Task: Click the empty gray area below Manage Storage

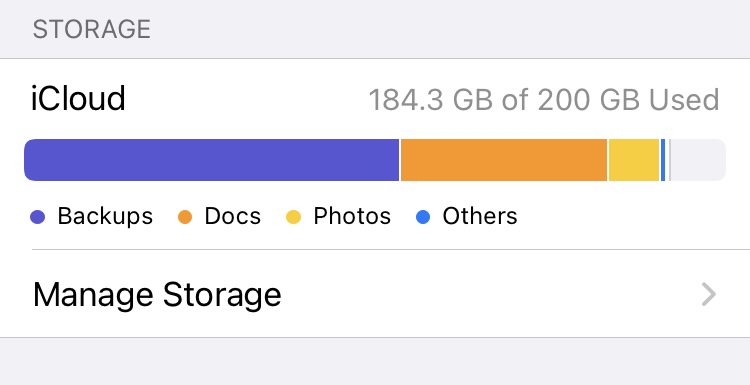Action: (x=375, y=362)
